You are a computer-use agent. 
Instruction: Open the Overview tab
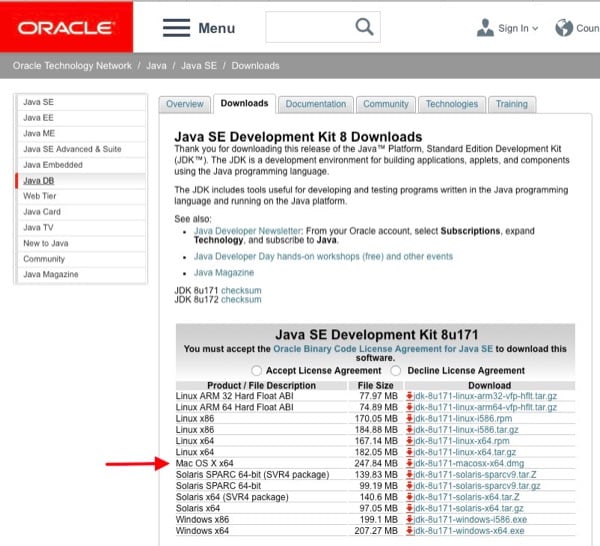click(x=185, y=104)
